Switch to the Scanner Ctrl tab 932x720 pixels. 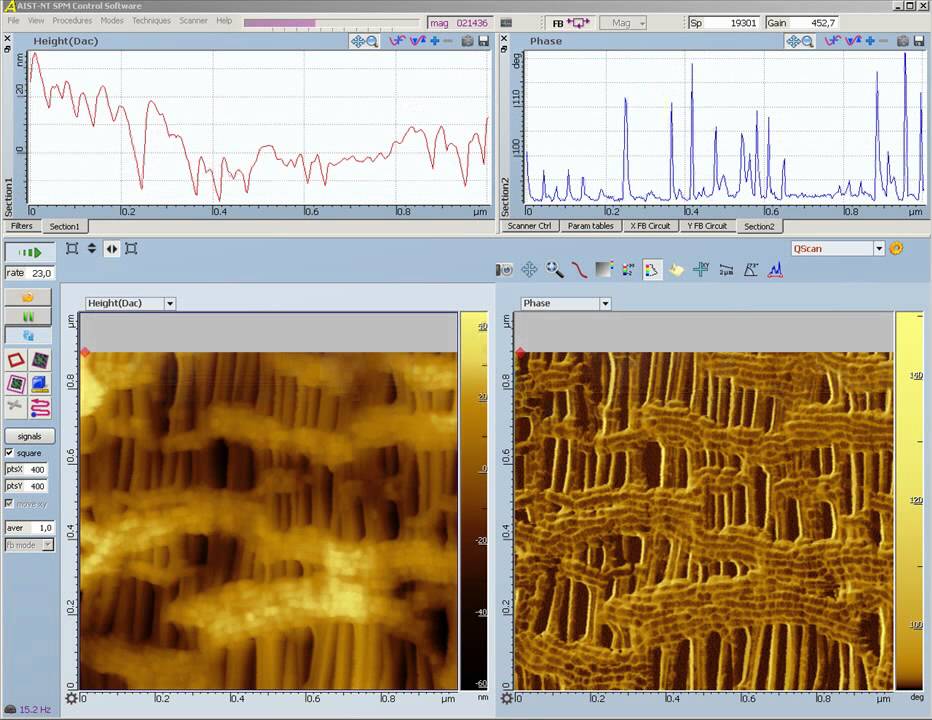[529, 226]
